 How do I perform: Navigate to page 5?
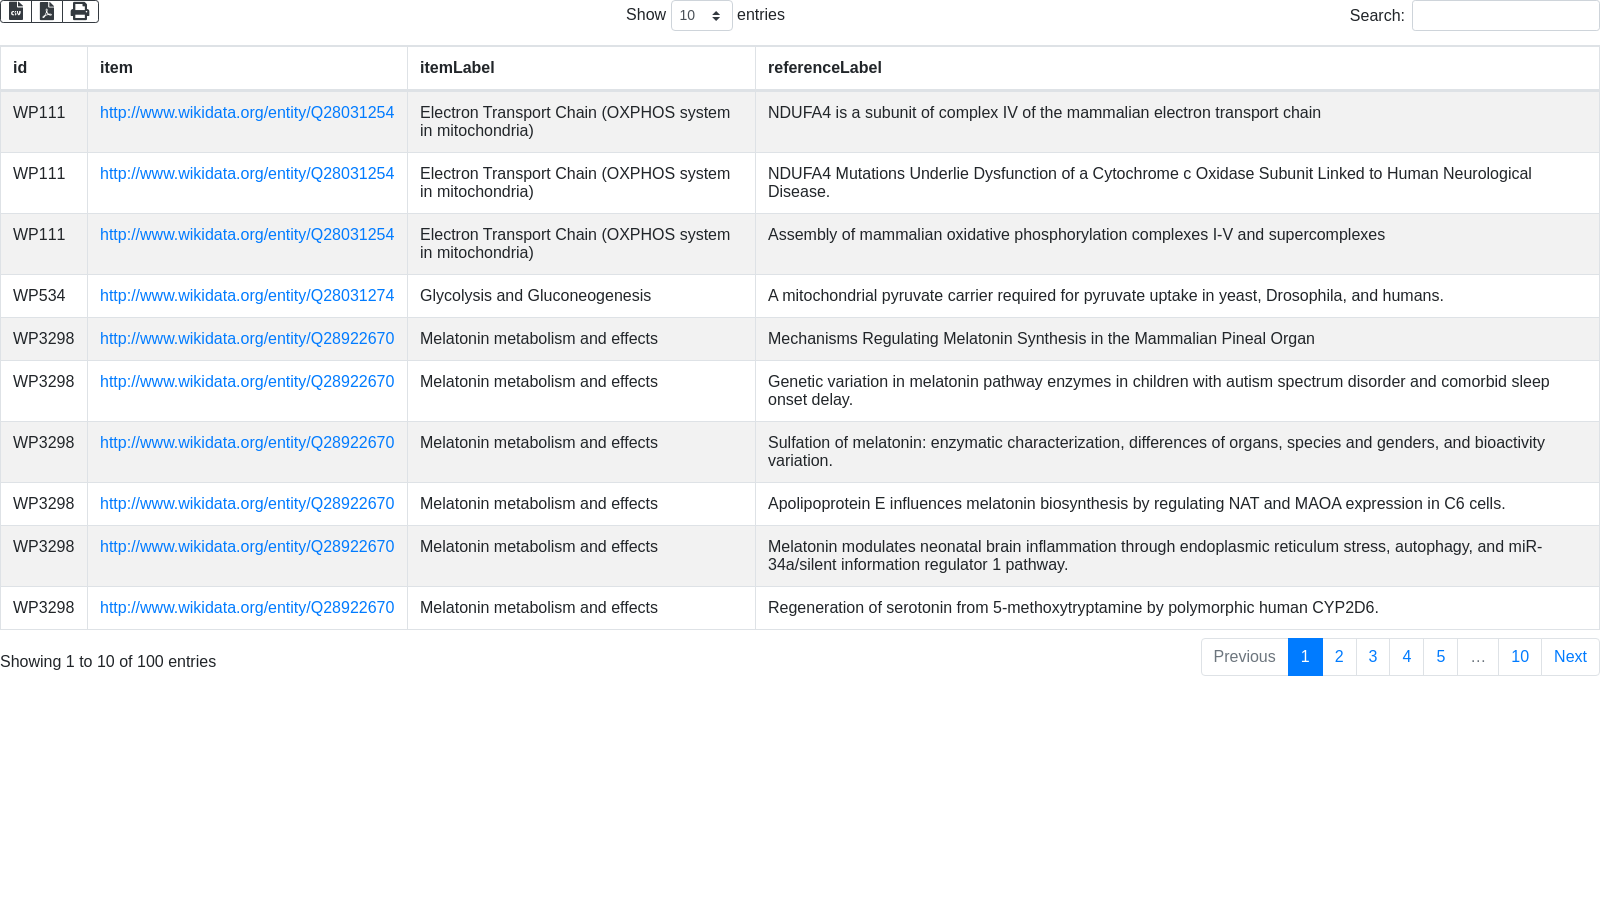(1441, 657)
